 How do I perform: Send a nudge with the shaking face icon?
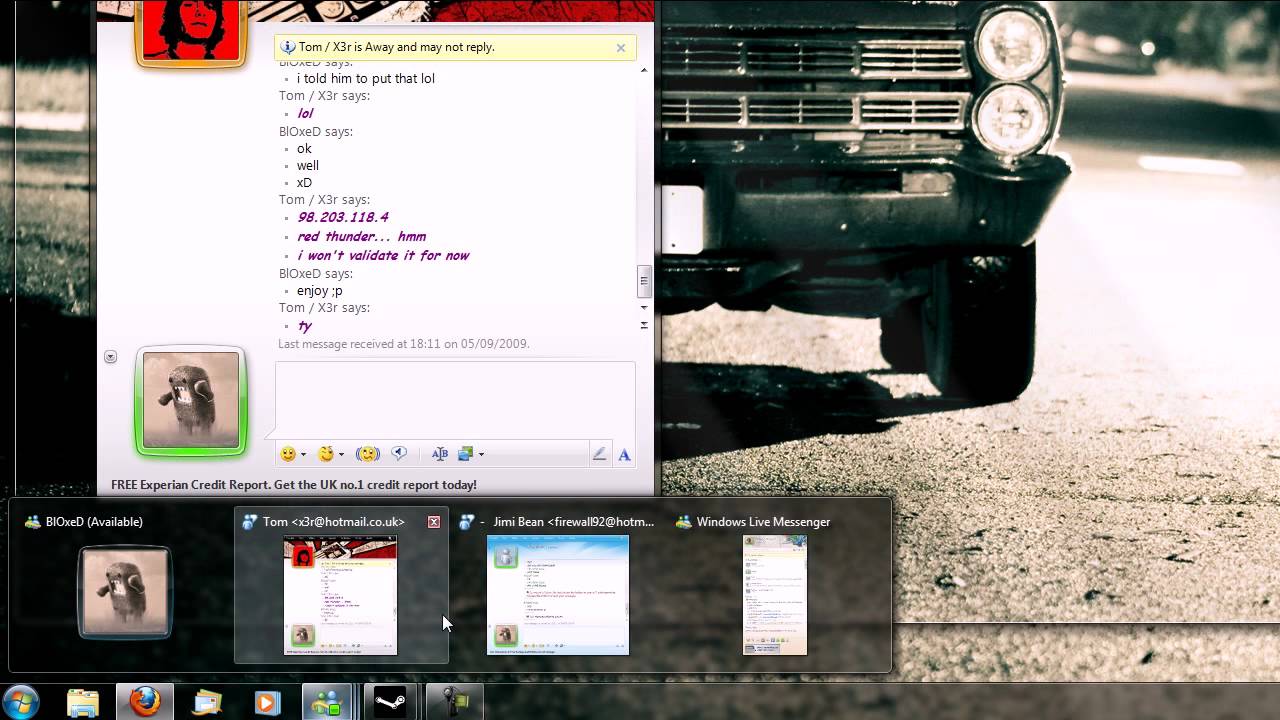click(367, 454)
